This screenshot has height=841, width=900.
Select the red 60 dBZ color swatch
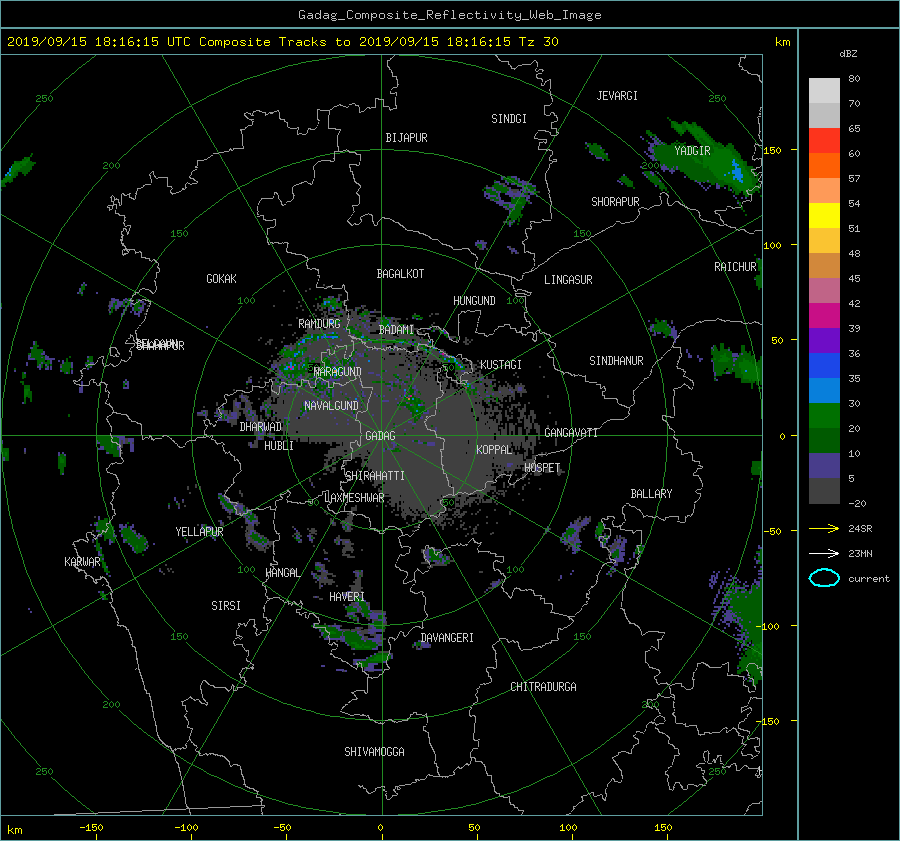pos(824,140)
